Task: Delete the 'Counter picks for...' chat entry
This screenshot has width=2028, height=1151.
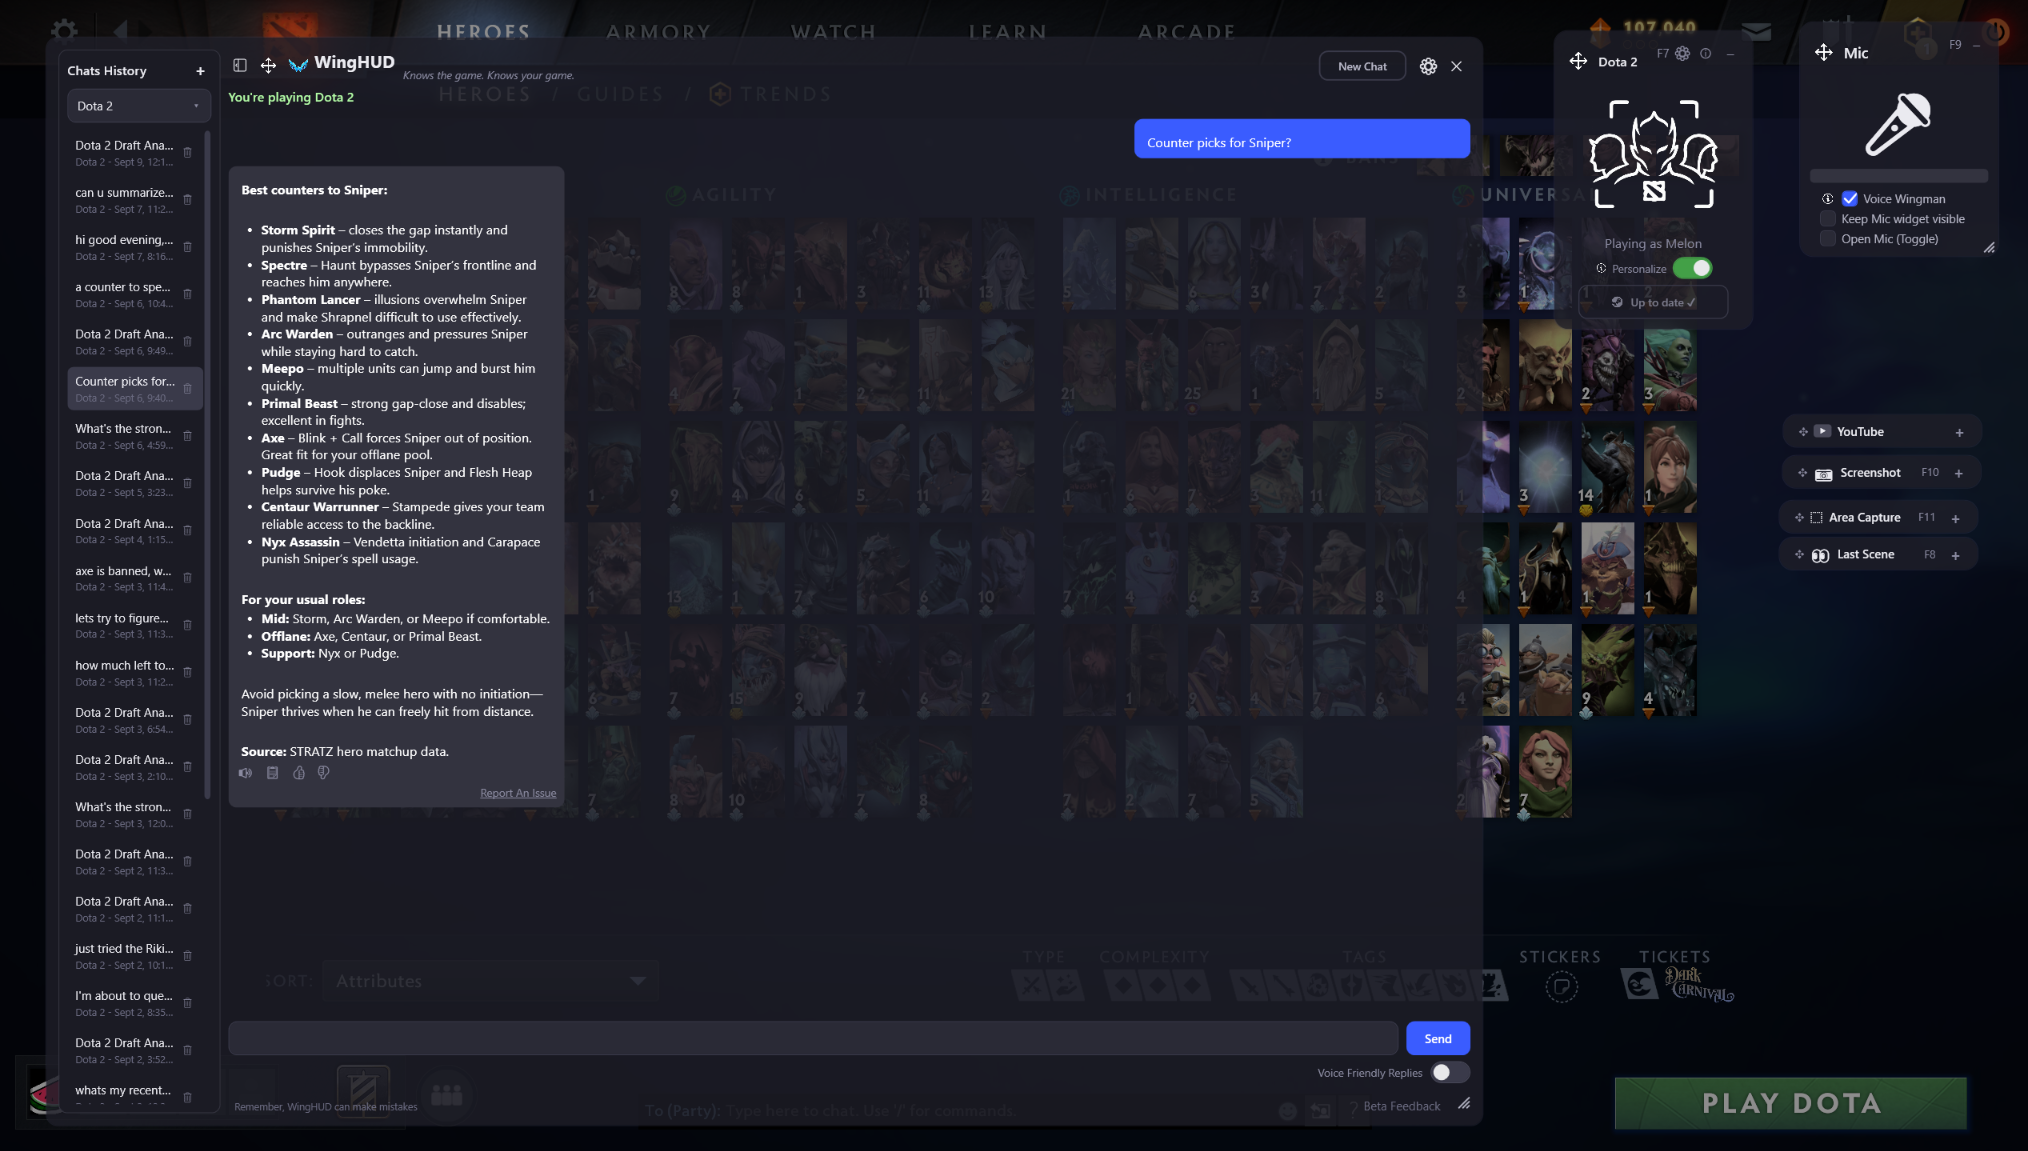Action: pyautogui.click(x=187, y=389)
